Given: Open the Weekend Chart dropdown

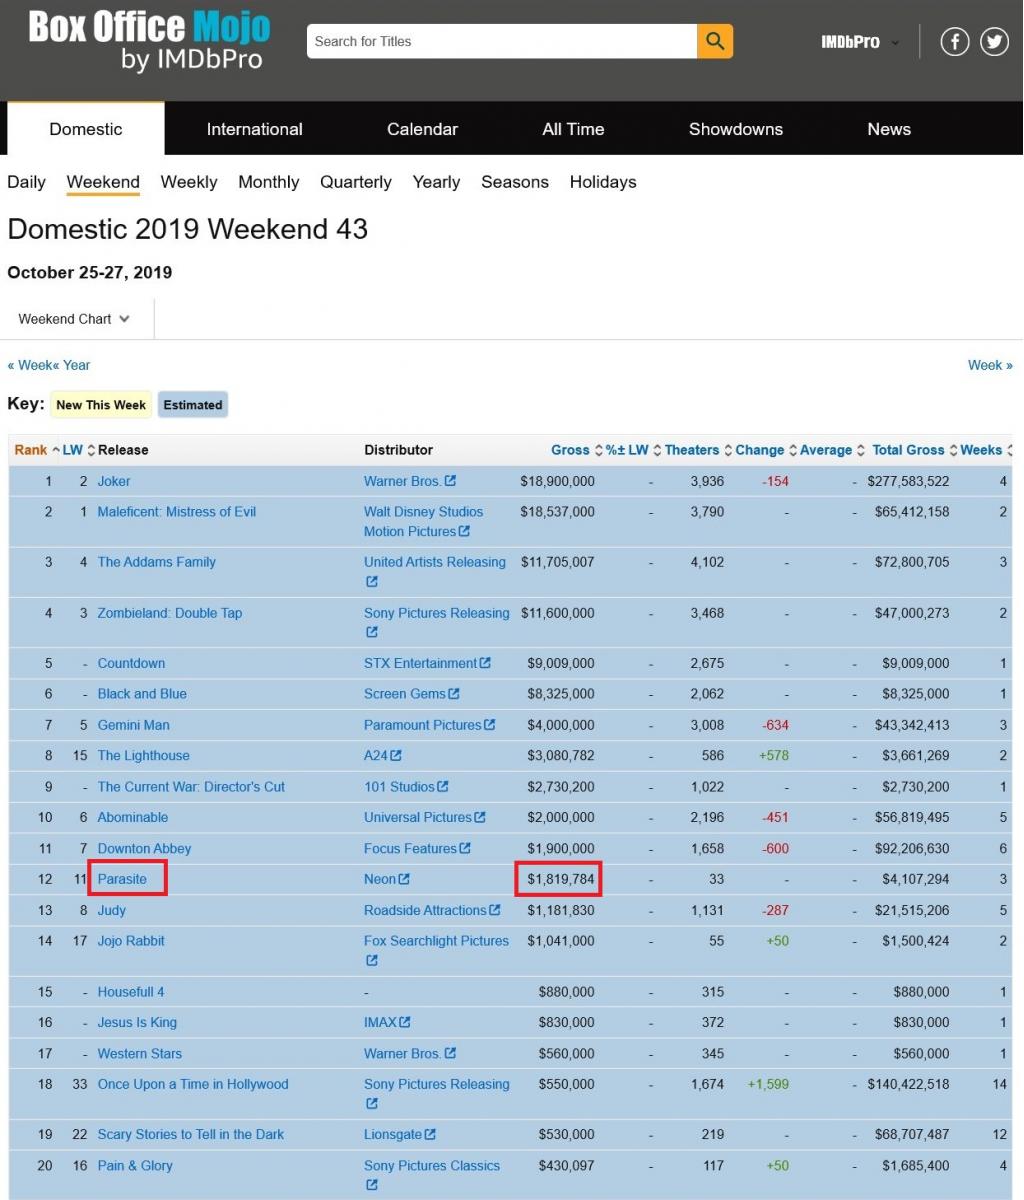Looking at the screenshot, I should [x=74, y=319].
